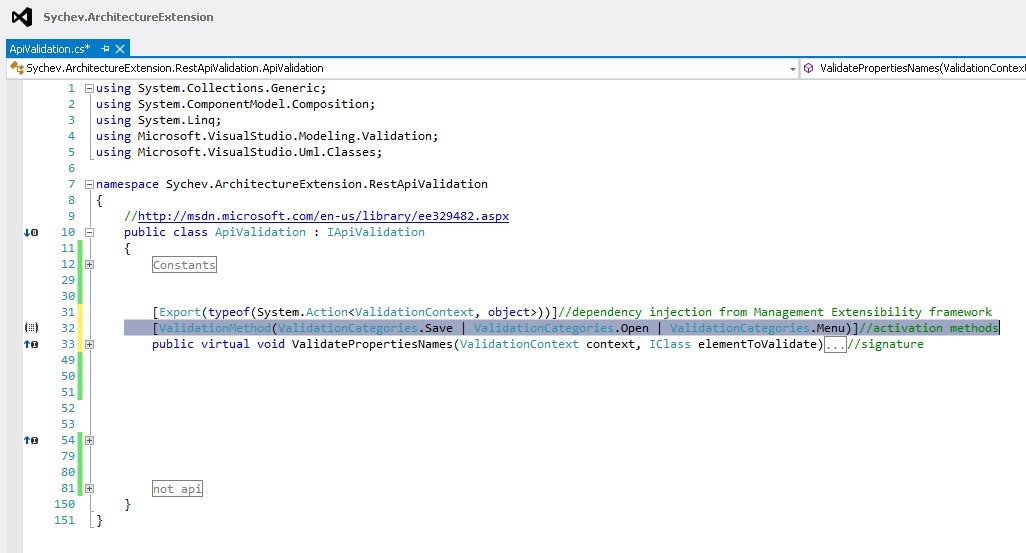Expand the collapsed block at line 54

click(89, 440)
